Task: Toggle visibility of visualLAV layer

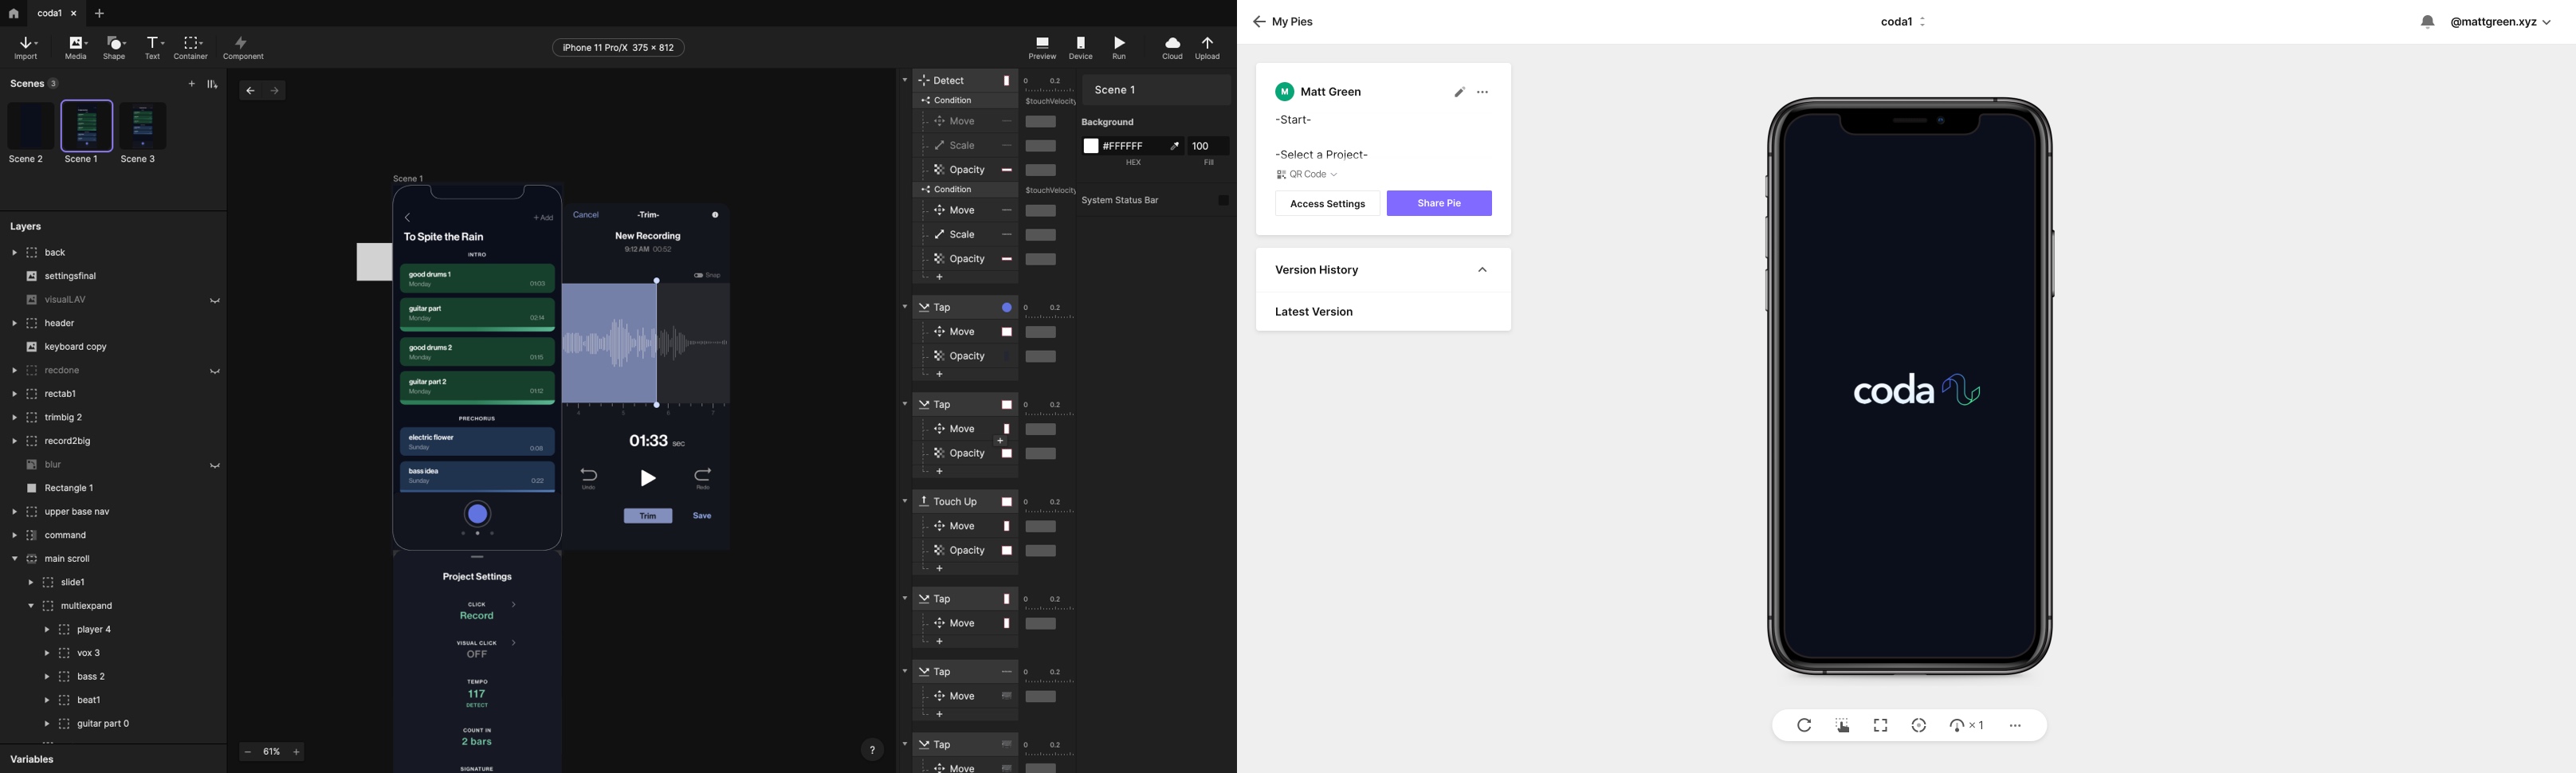Action: (x=215, y=300)
